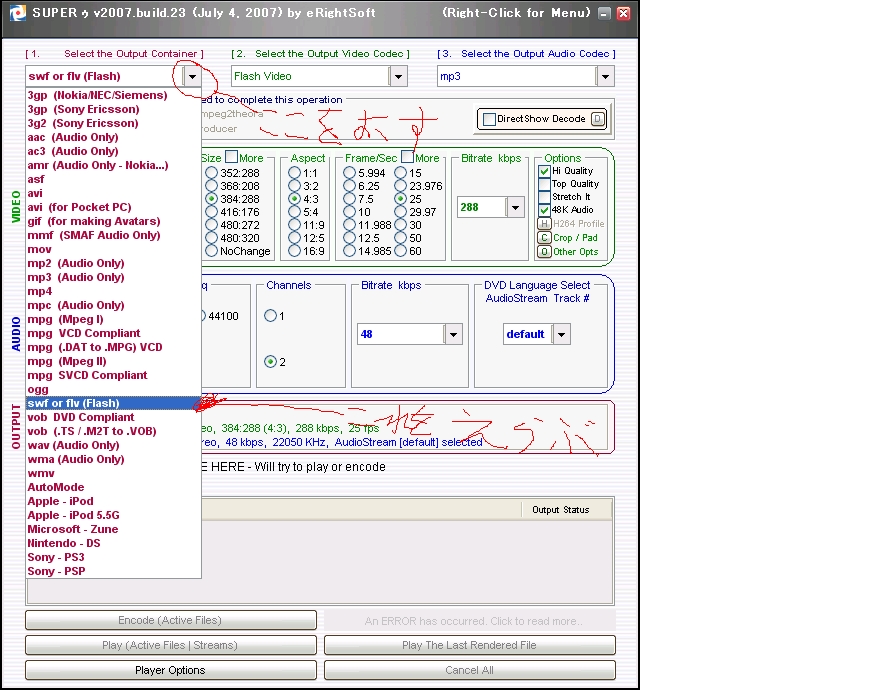
Task: Choose 'mpg SVCD Compliant' entry
Action: click(x=113, y=375)
